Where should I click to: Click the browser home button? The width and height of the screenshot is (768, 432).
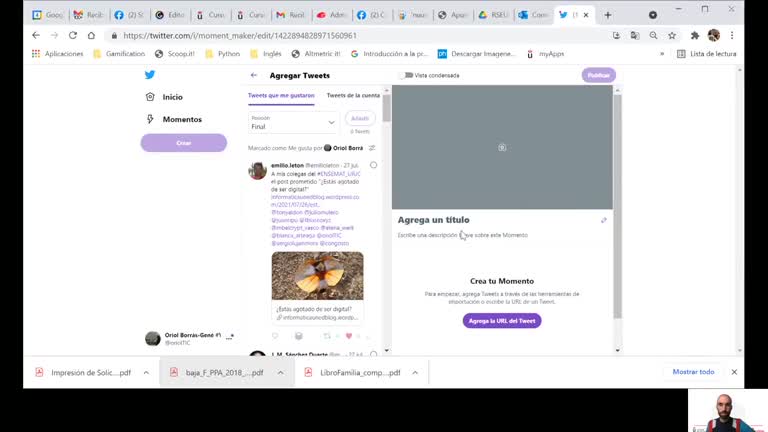pos(91,35)
